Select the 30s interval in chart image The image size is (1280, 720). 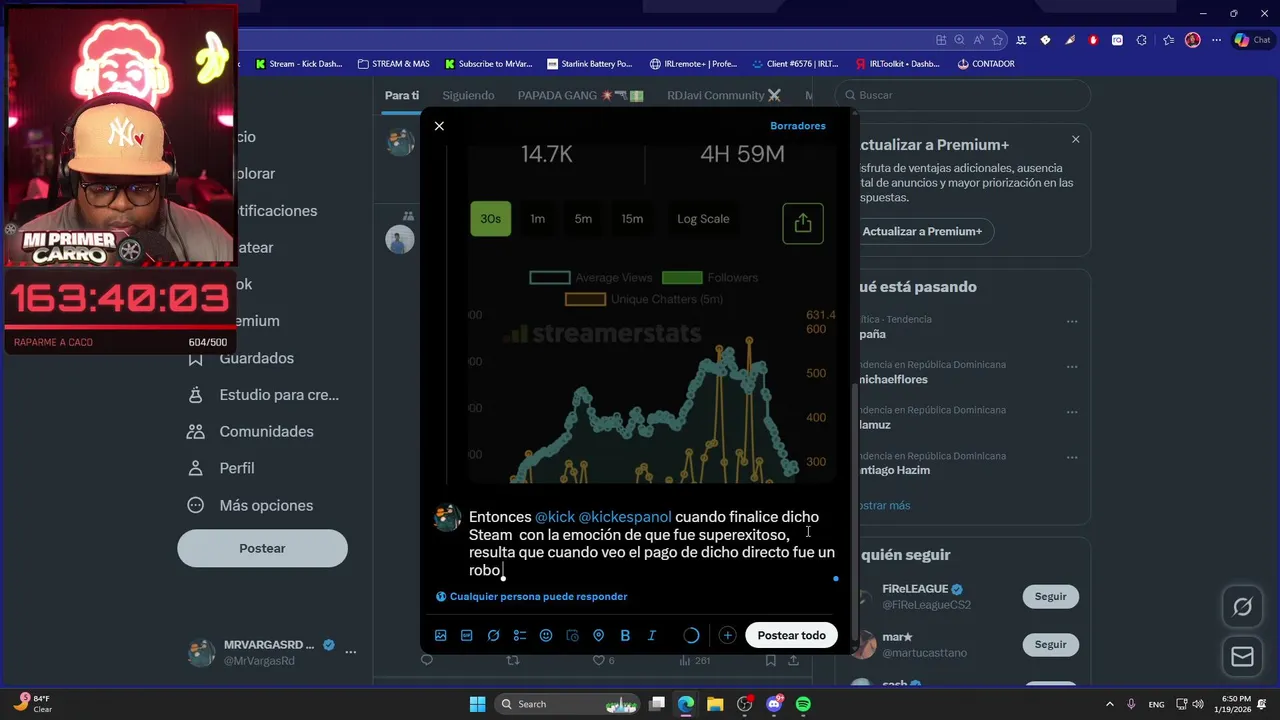point(490,219)
